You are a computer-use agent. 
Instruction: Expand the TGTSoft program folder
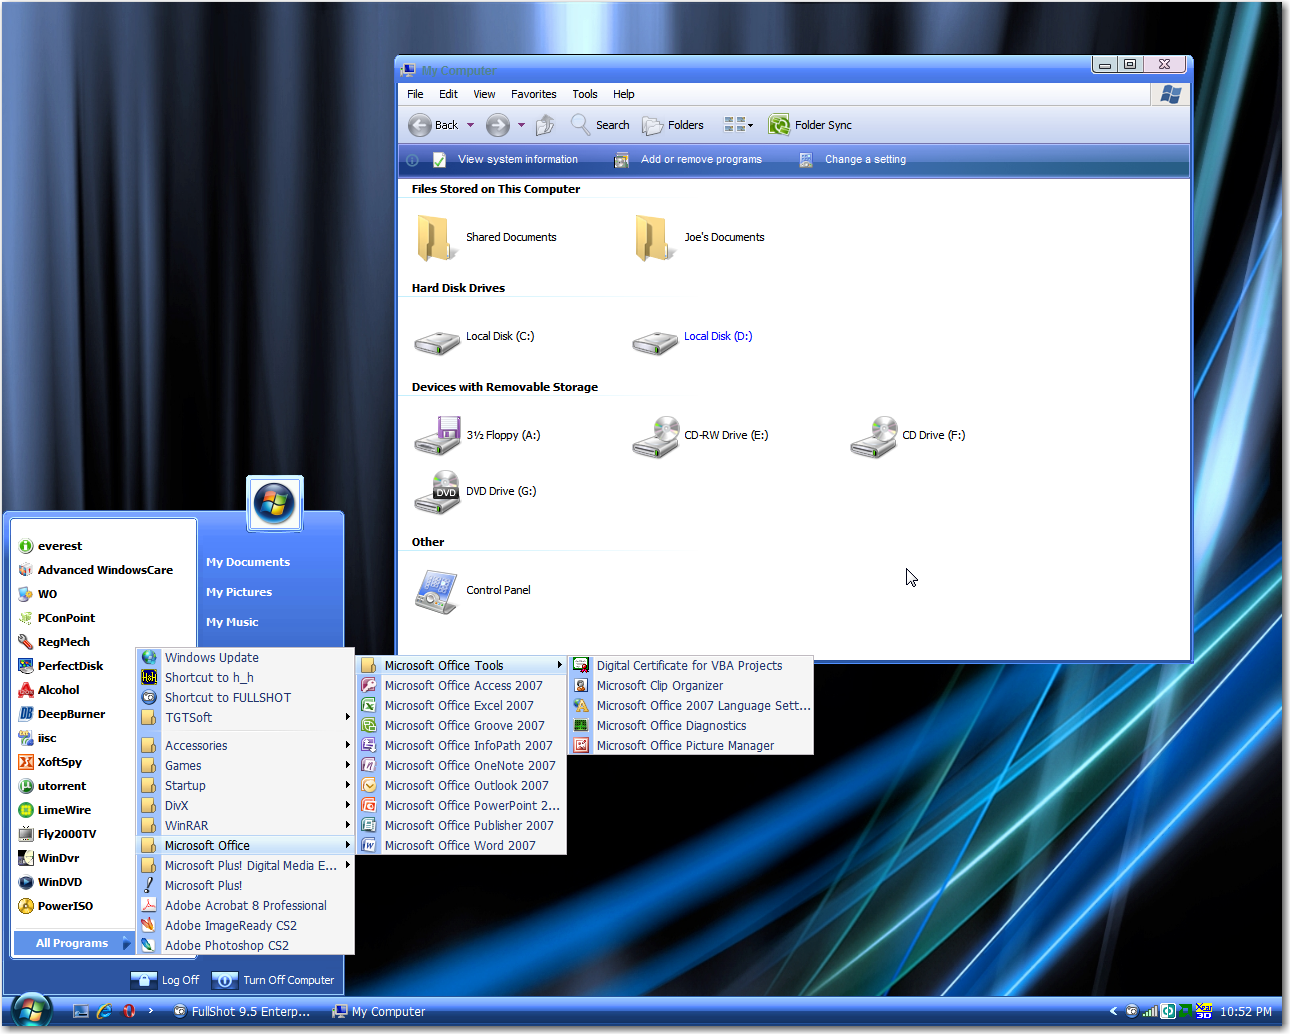click(245, 718)
